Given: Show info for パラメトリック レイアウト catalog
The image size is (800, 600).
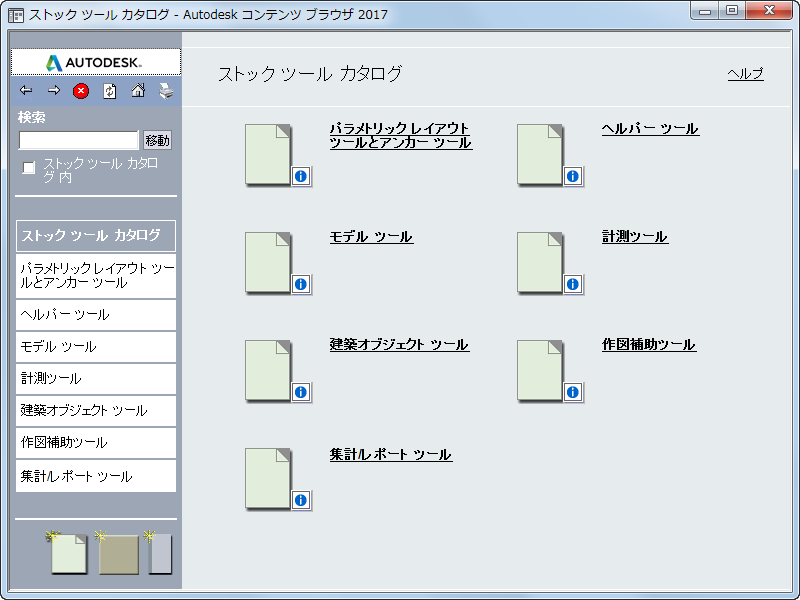Looking at the screenshot, I should click(301, 177).
